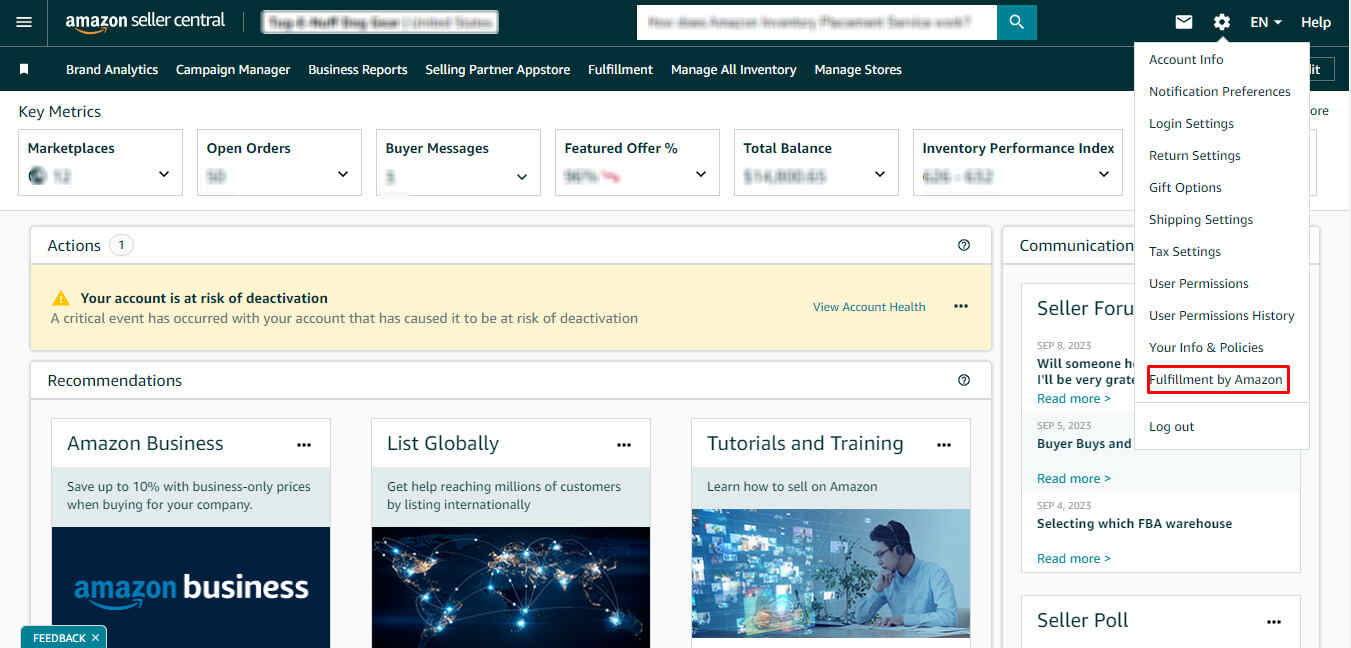The height and width of the screenshot is (648, 1351).
Task: Select Business Reports in the navigation menu
Action: [357, 69]
